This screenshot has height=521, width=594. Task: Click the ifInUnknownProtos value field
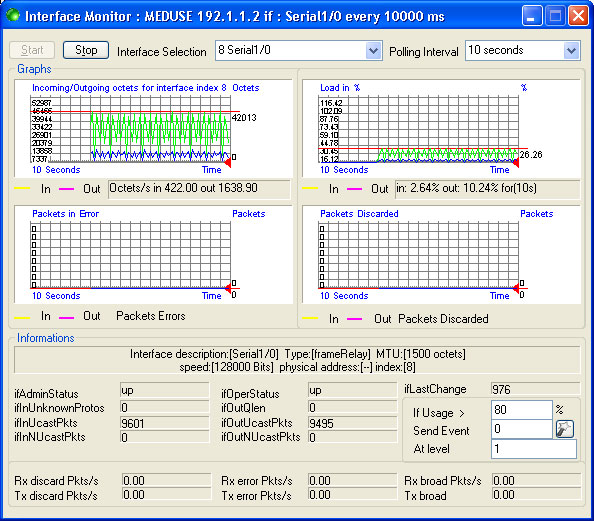164,407
